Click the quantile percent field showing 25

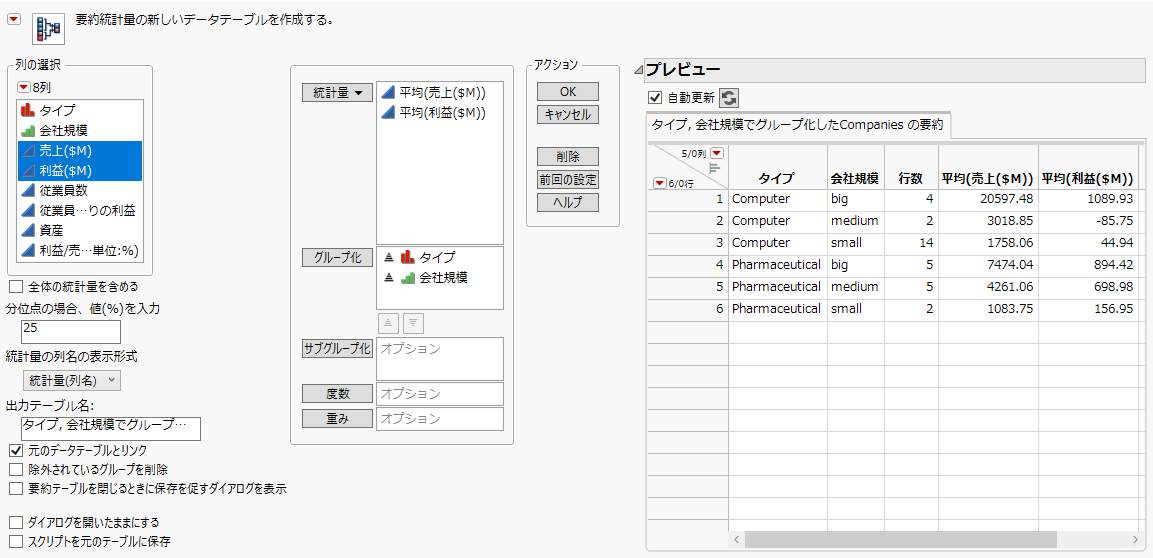[71, 332]
